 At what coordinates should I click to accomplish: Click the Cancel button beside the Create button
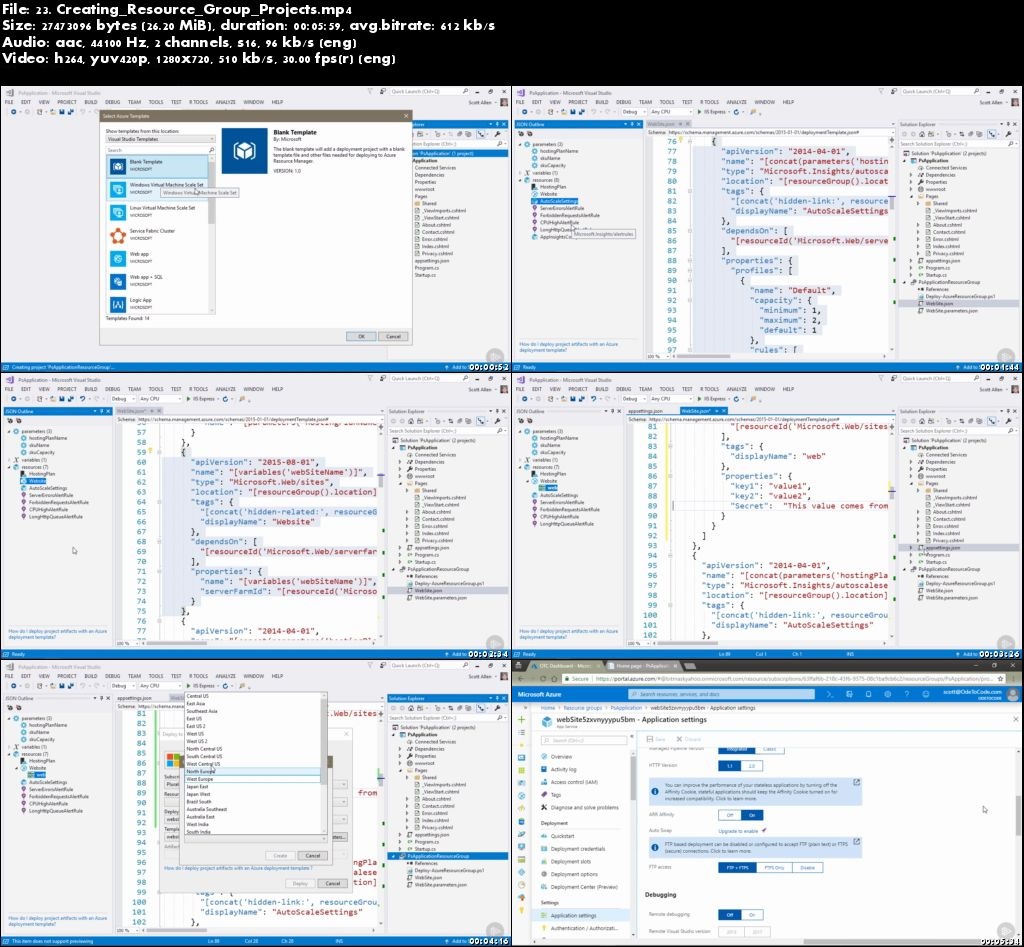[312, 856]
